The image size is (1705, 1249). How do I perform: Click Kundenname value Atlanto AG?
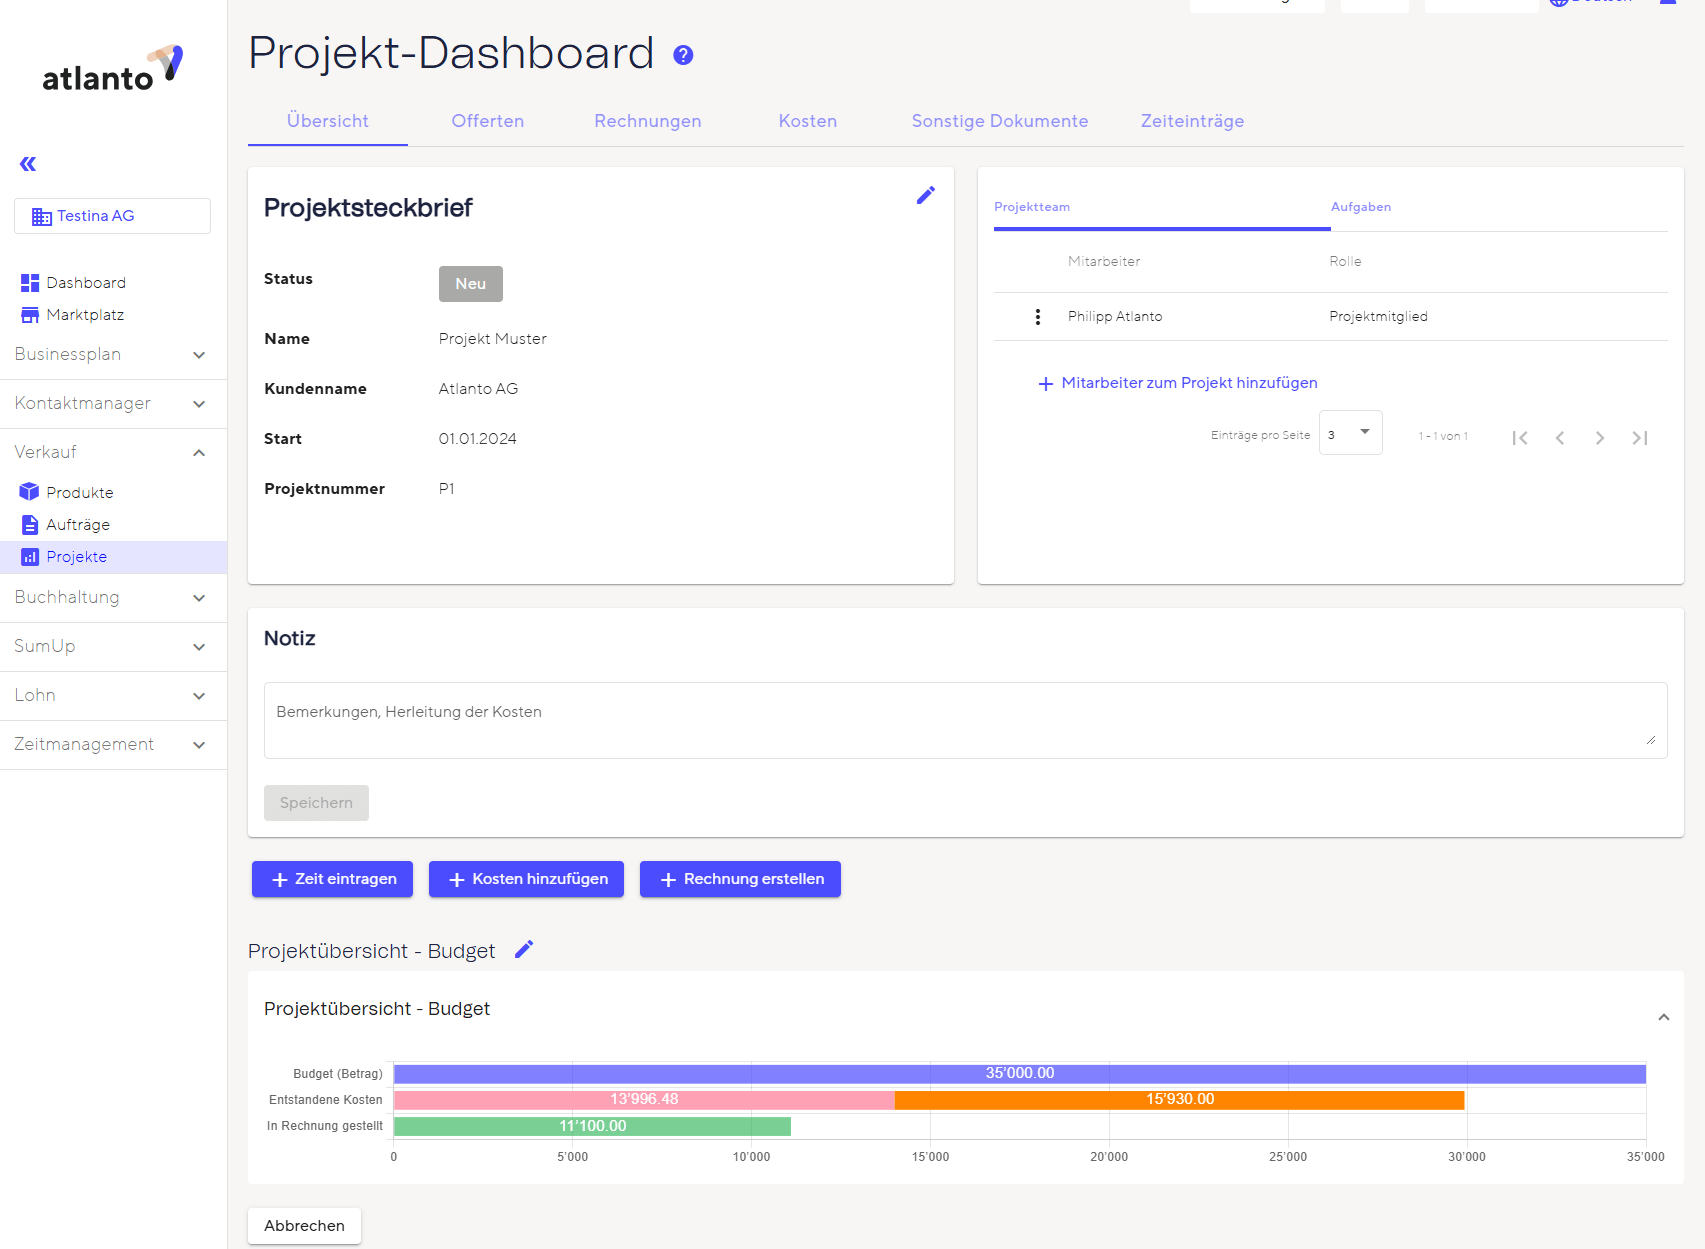coord(478,389)
